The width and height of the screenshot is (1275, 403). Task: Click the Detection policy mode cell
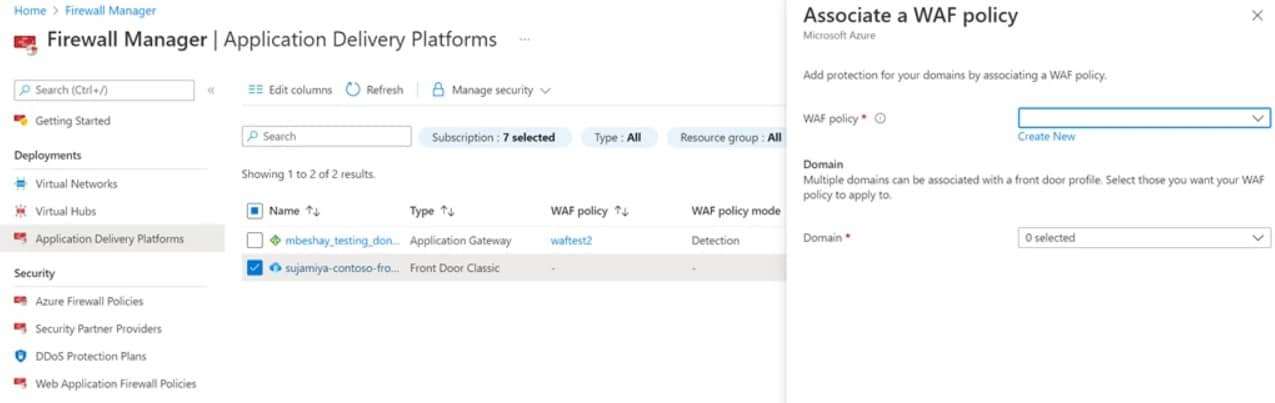(x=716, y=241)
